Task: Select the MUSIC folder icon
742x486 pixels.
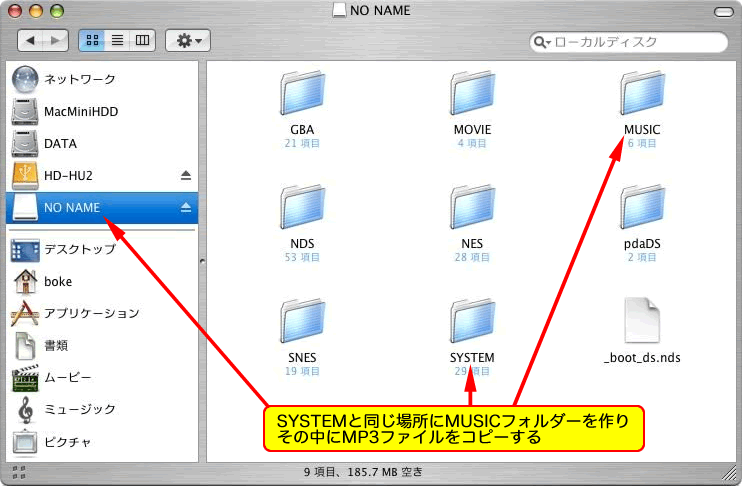Action: [x=642, y=93]
